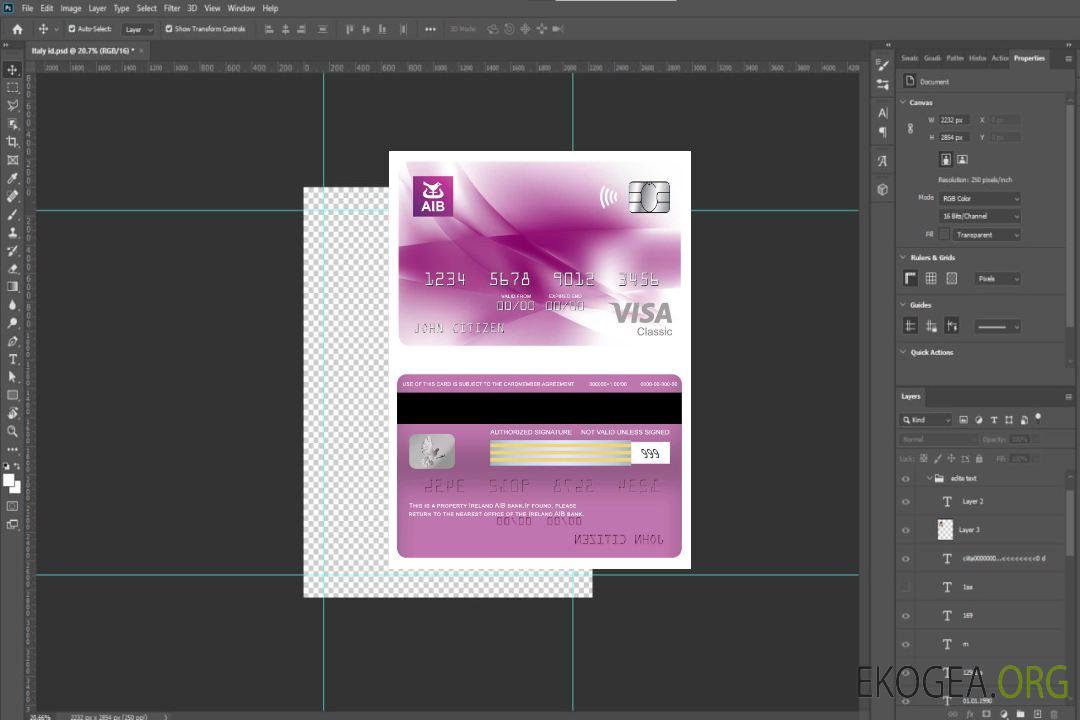1080x720 pixels.
Task: Select the Eraser tool
Action: (12, 269)
